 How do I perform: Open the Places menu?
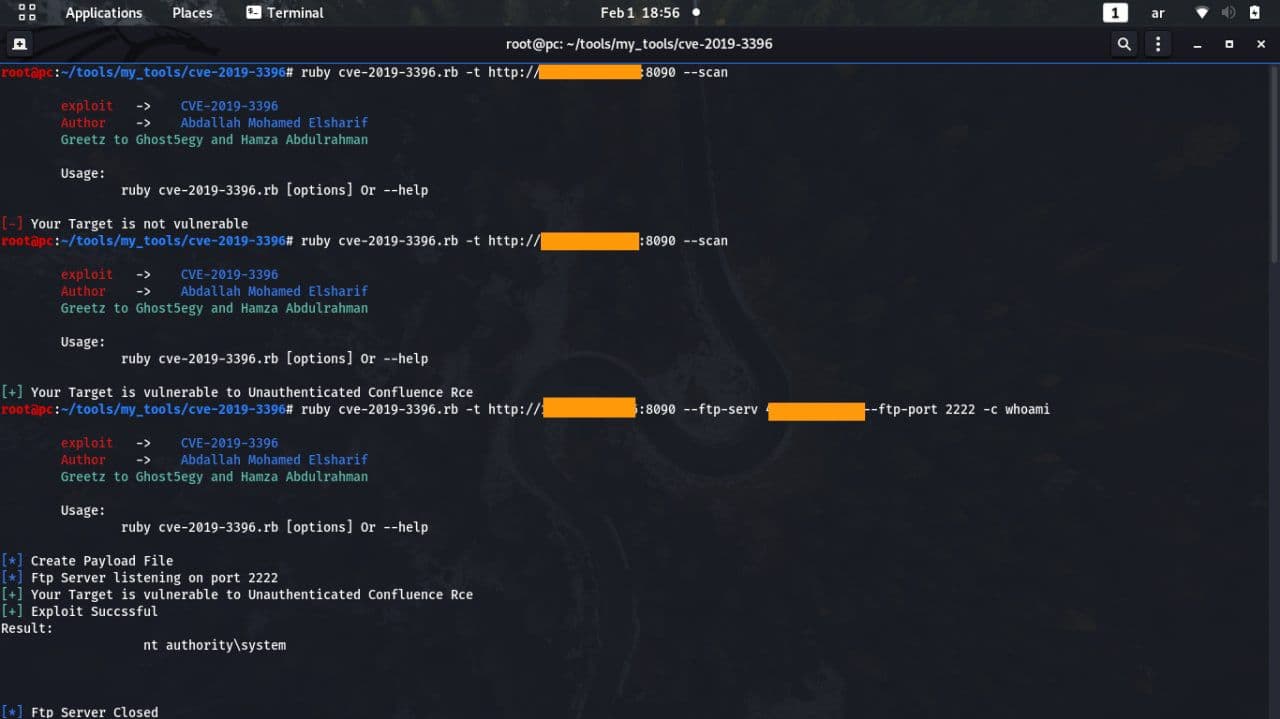click(192, 13)
